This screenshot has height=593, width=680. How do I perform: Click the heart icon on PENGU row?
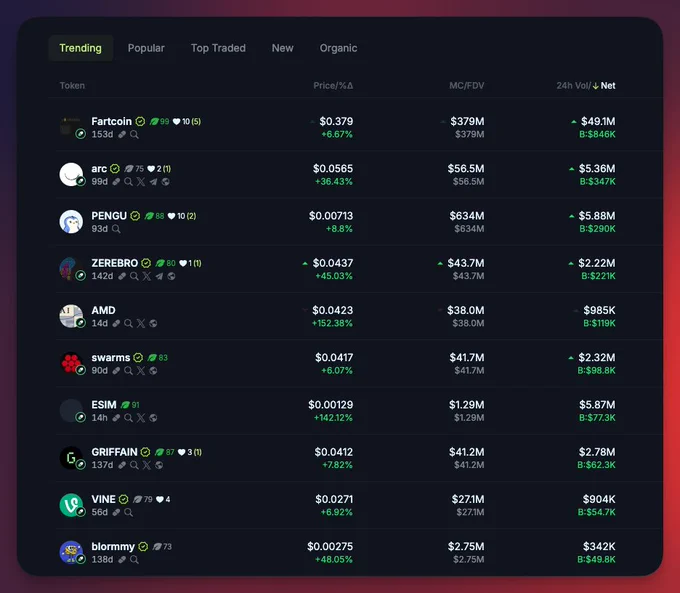pyautogui.click(x=171, y=216)
